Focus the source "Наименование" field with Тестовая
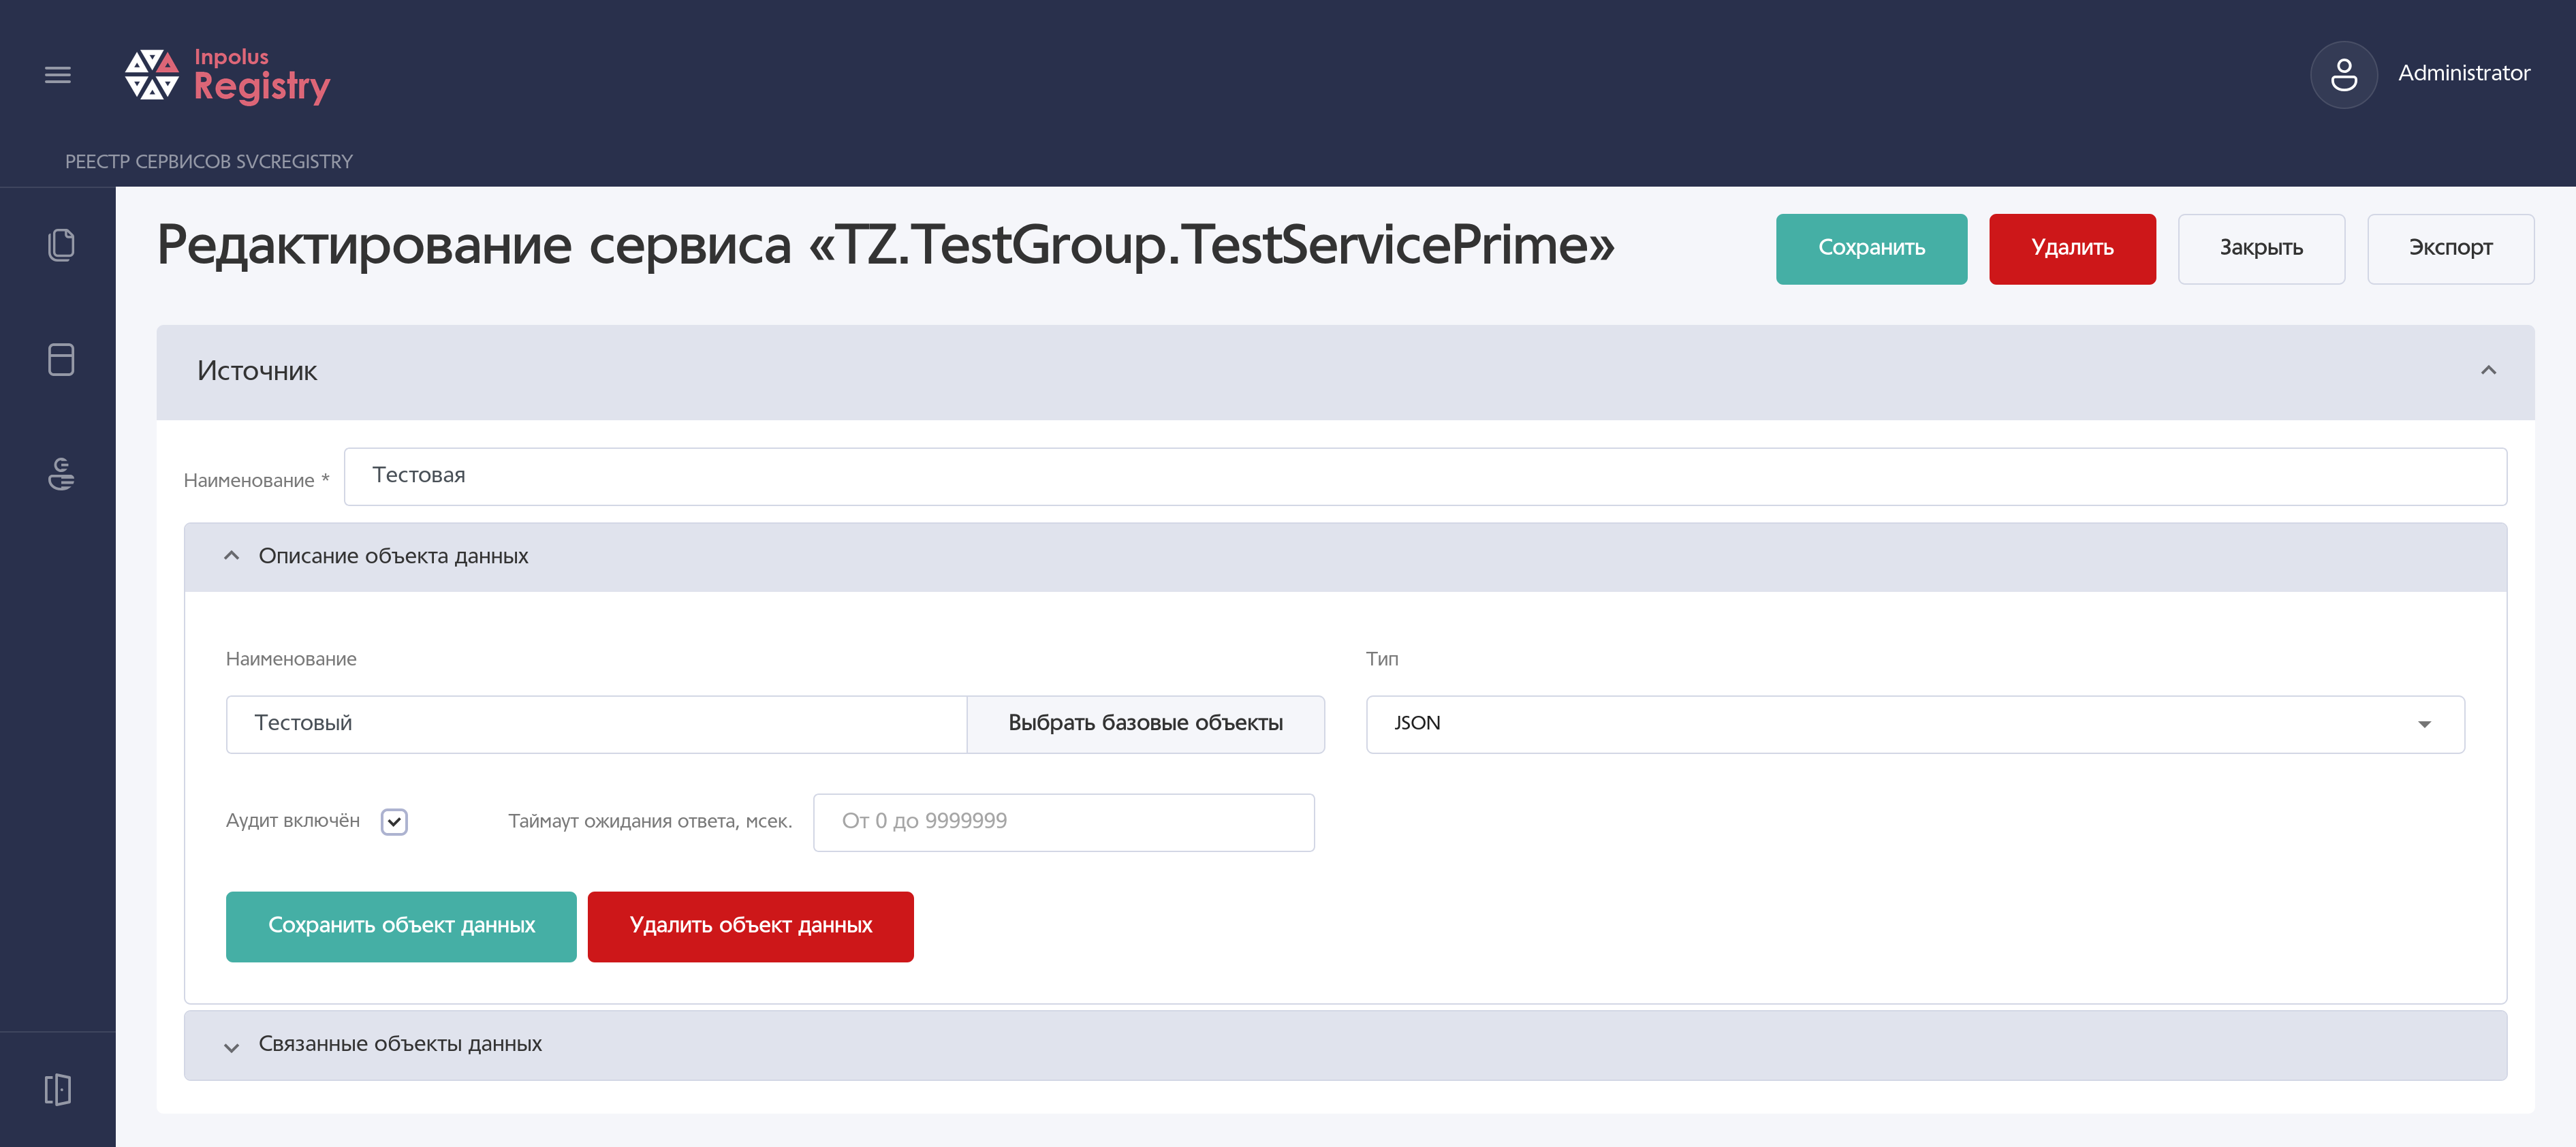2576x1147 pixels. (1425, 476)
